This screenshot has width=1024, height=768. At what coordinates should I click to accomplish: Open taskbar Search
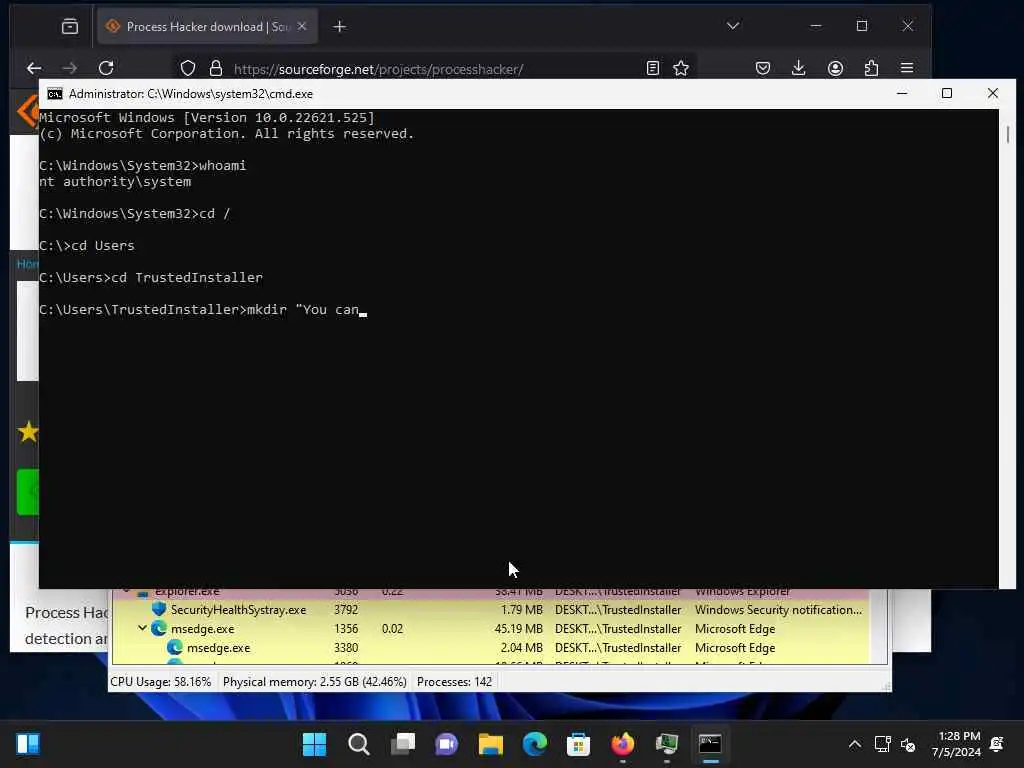click(359, 744)
